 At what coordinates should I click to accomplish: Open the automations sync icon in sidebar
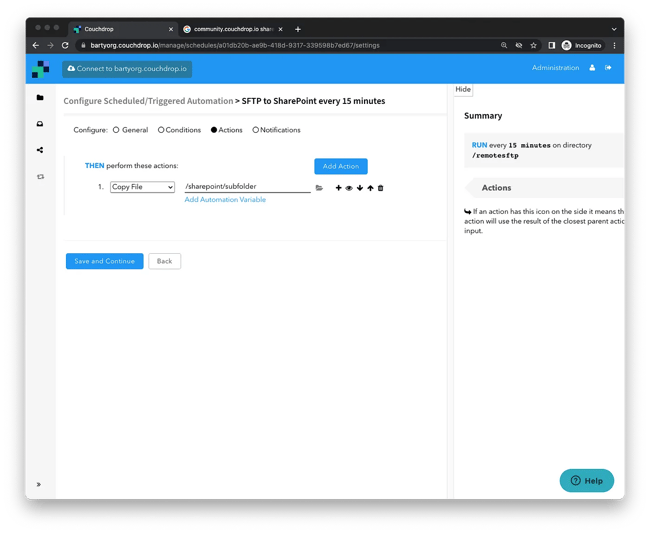coord(40,177)
